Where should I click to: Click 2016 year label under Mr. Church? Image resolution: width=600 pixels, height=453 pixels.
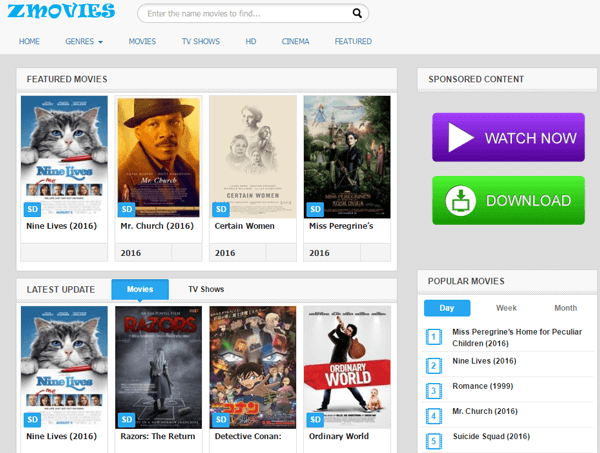point(131,253)
